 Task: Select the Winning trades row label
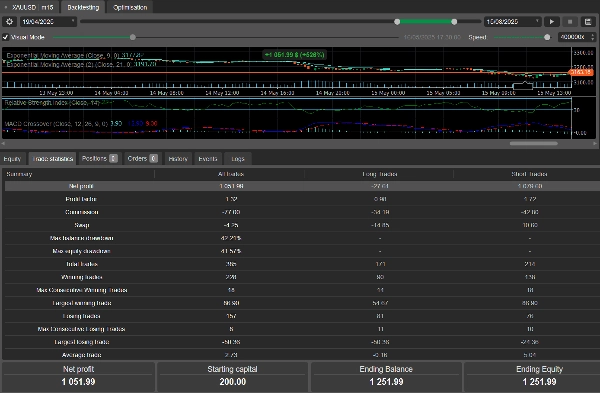(82, 277)
